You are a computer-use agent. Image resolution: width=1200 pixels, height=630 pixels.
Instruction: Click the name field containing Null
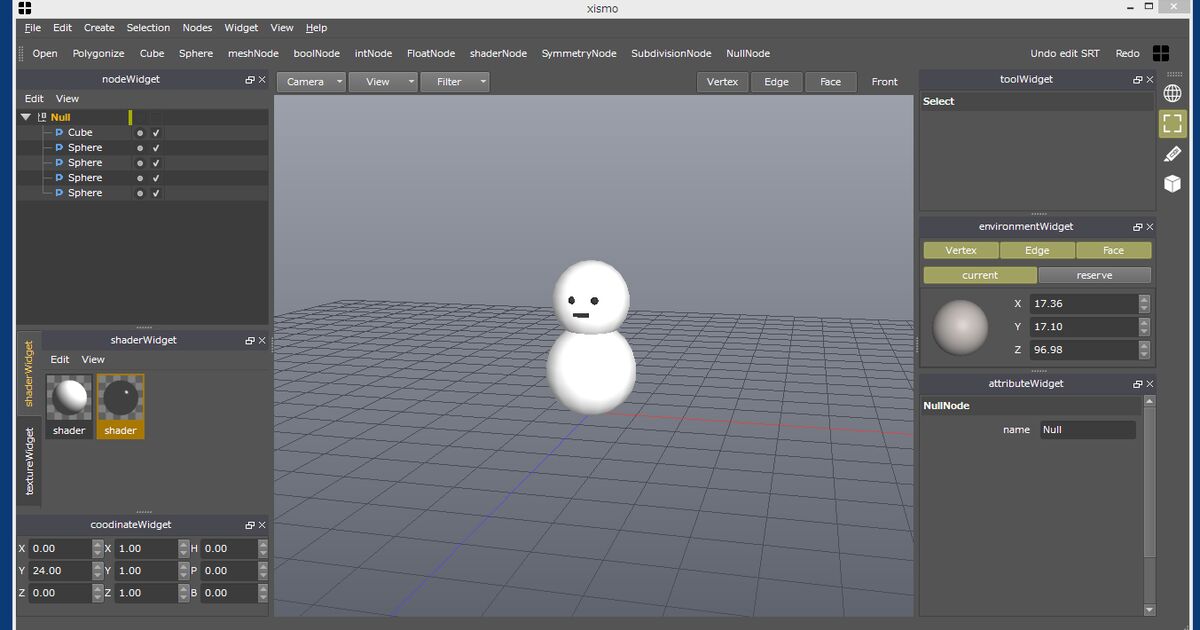tap(1086, 430)
